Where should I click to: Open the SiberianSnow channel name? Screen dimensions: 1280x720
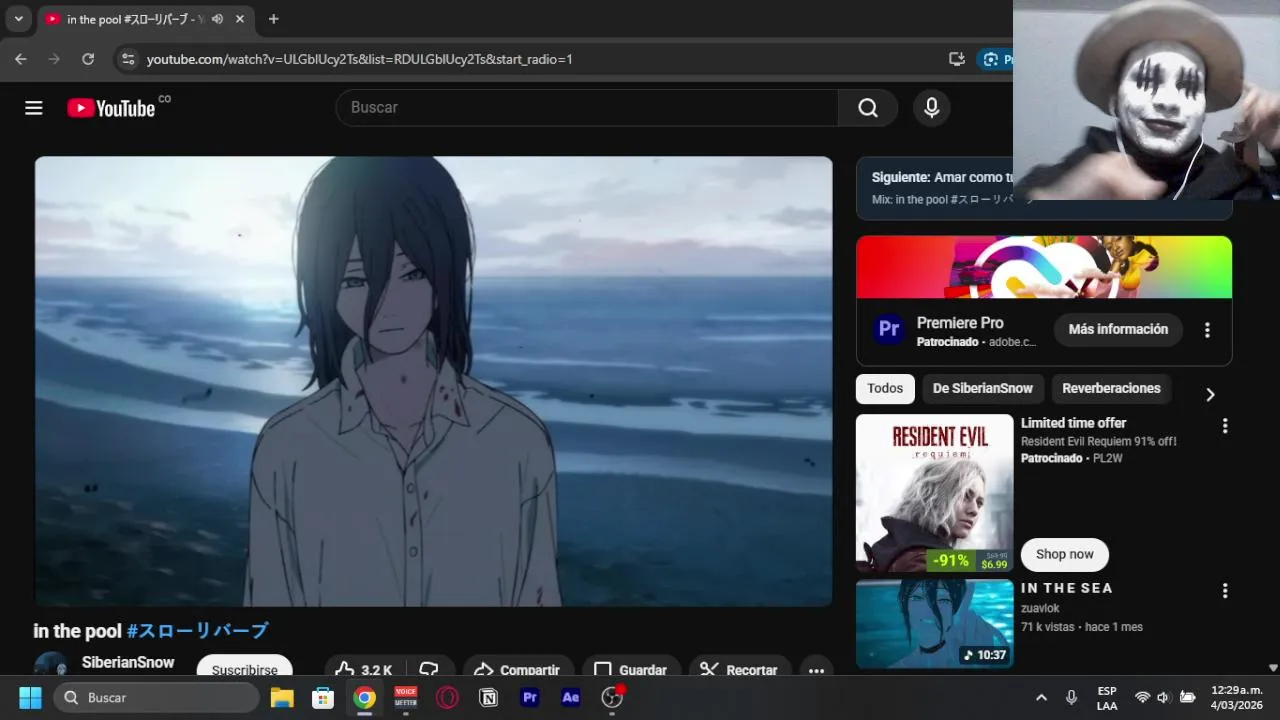[x=128, y=662]
